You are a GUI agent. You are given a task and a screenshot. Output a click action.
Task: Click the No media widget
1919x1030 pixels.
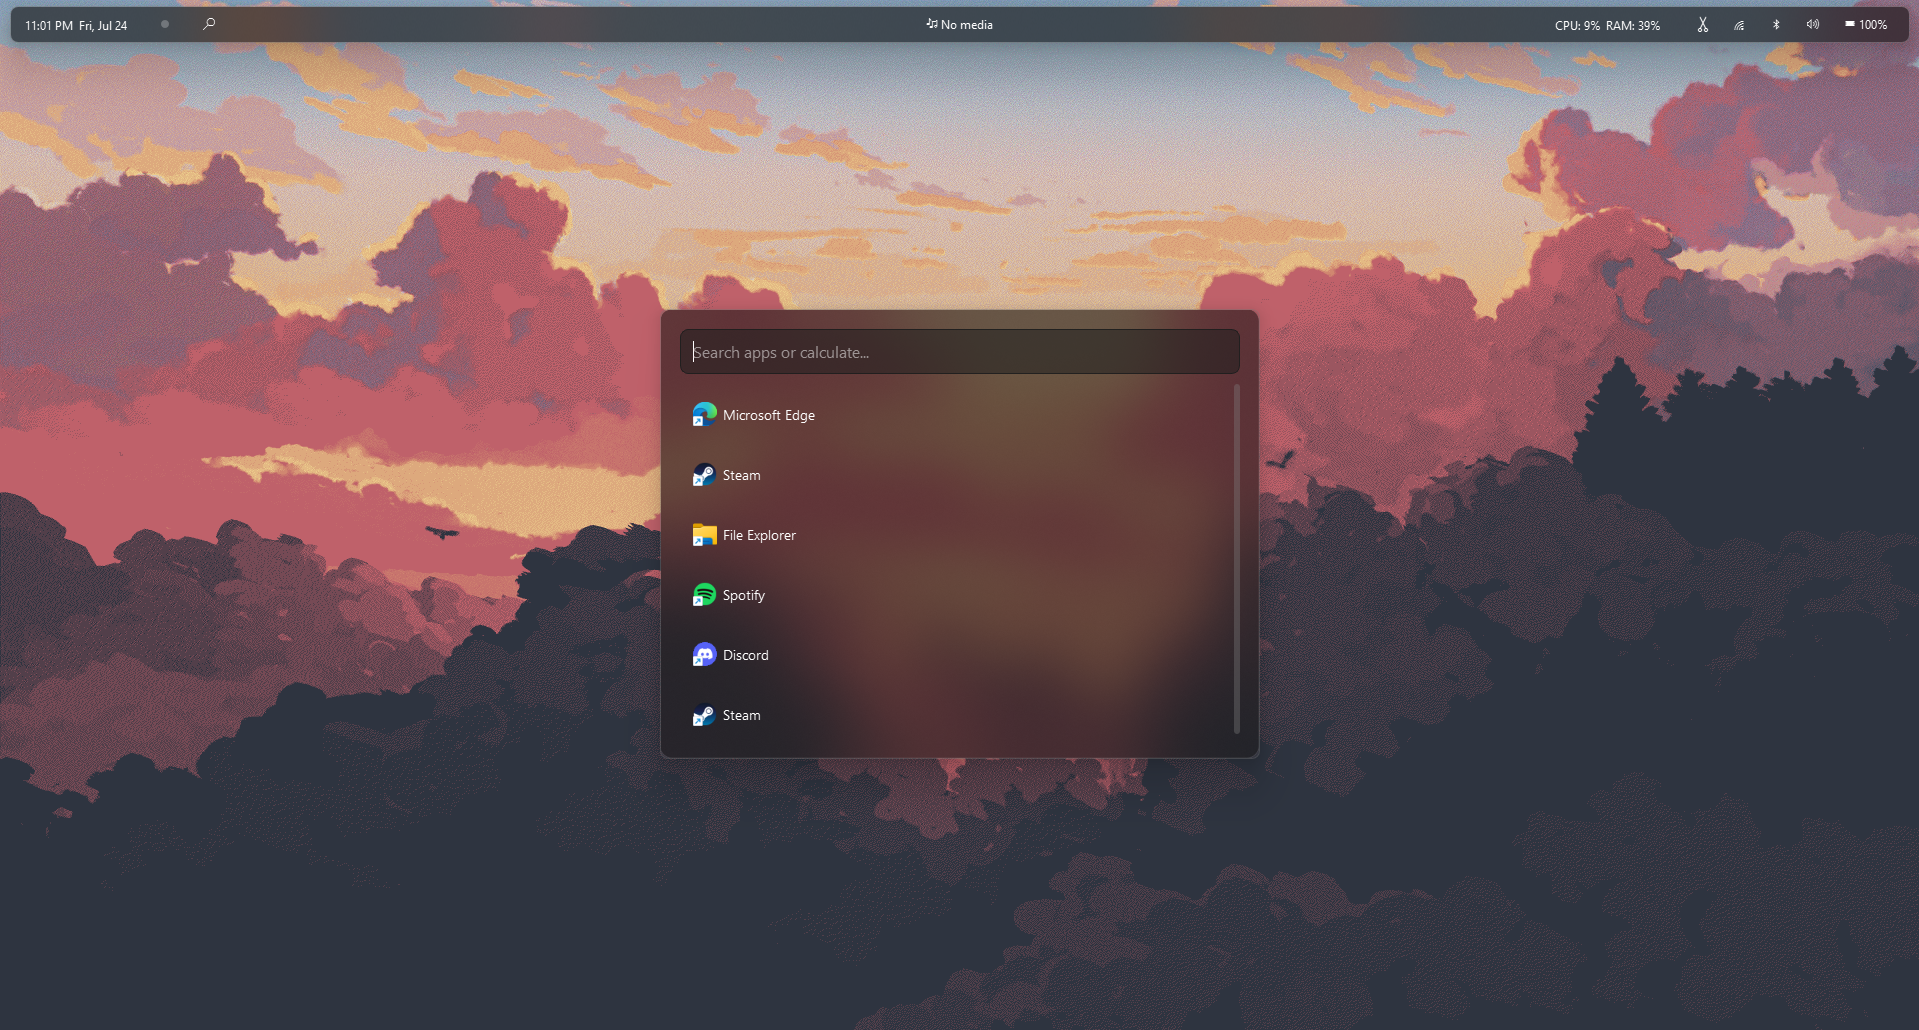pyautogui.click(x=959, y=25)
